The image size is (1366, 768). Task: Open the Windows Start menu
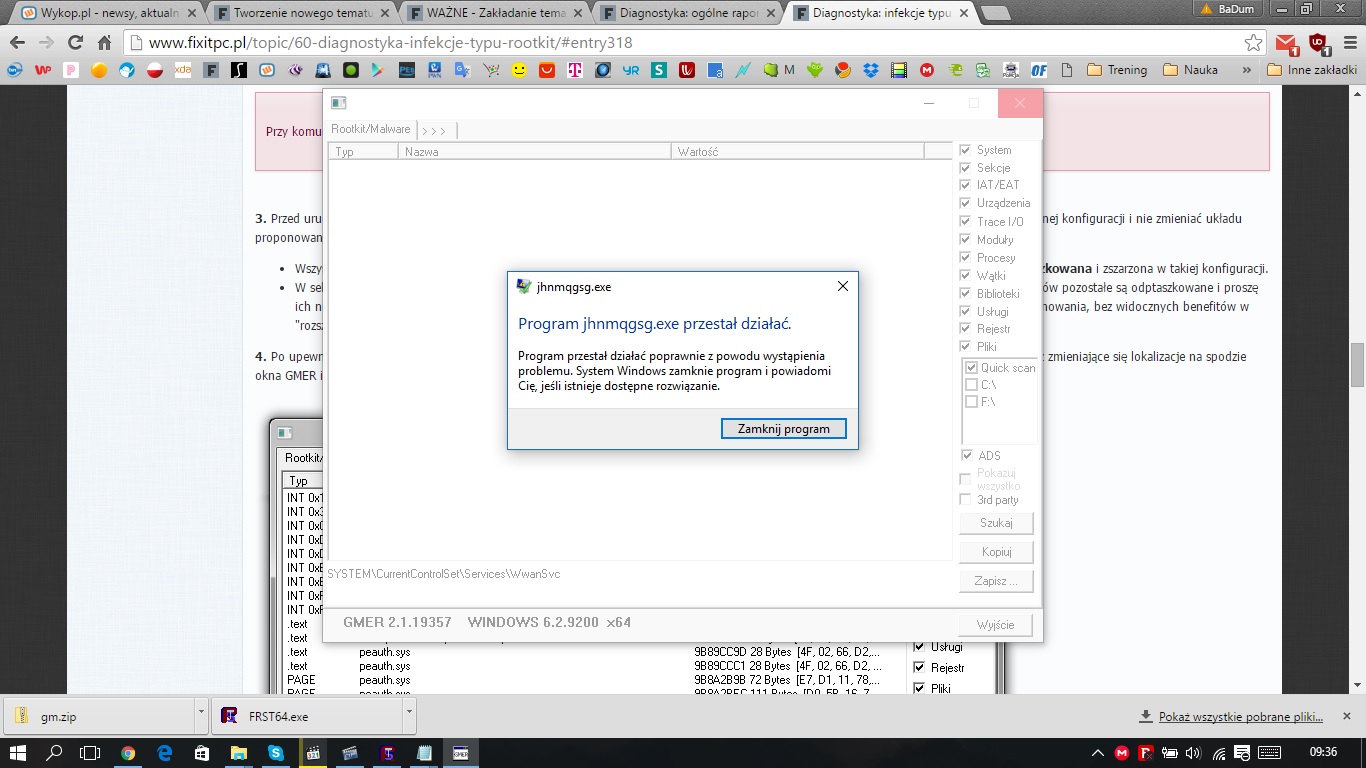pos(17,752)
